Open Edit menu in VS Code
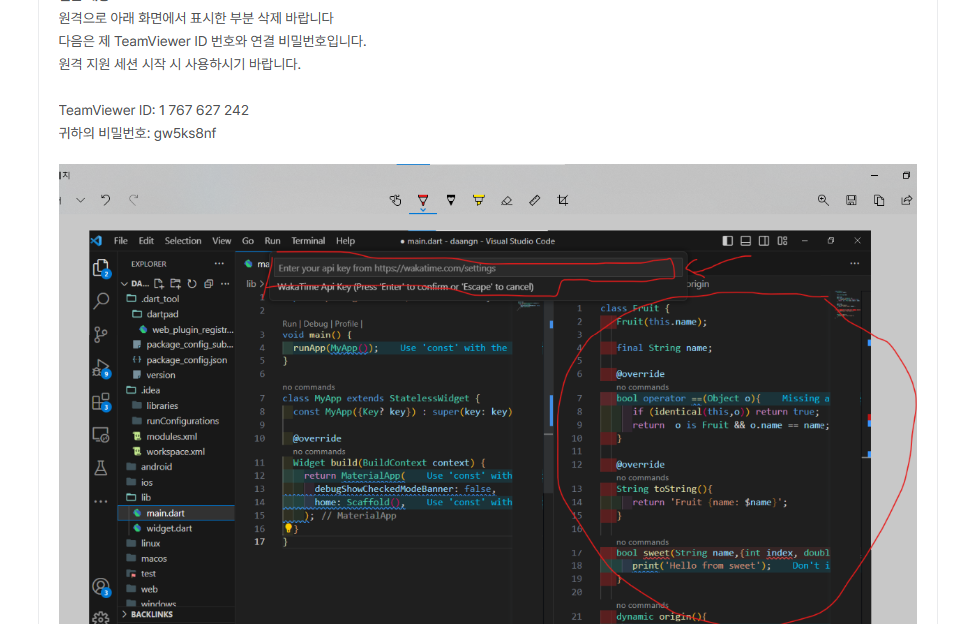Viewport: 977px width, 624px height. coord(146,241)
